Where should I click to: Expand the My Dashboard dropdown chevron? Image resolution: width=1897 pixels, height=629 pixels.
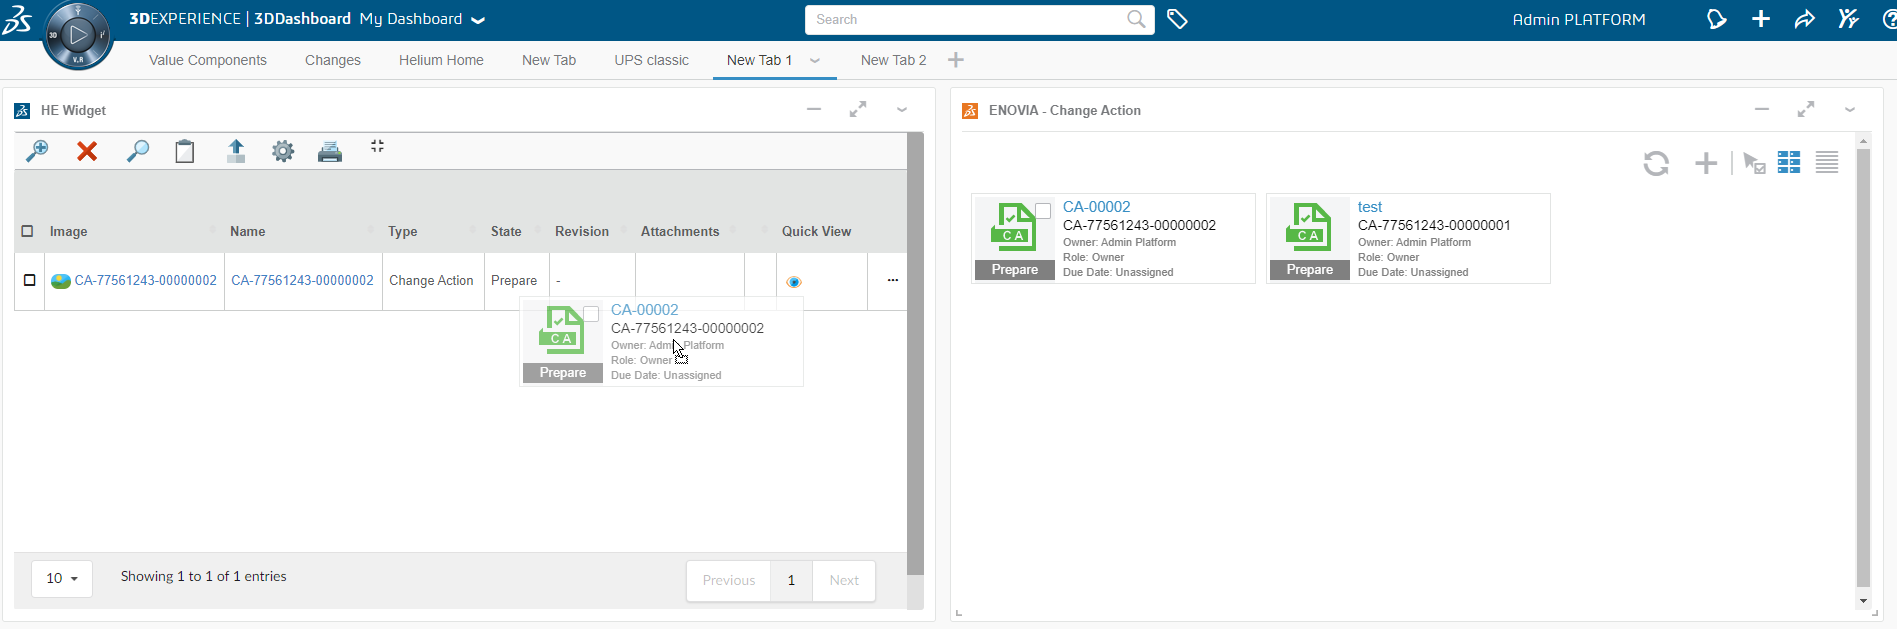click(x=478, y=20)
